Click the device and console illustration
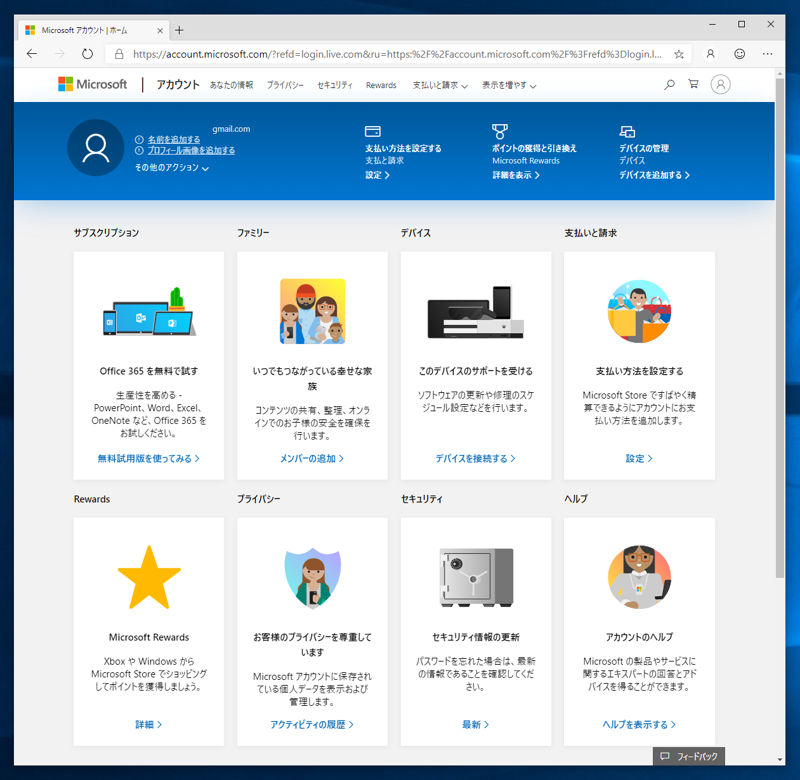Screen dimensions: 800x780 click(476, 312)
